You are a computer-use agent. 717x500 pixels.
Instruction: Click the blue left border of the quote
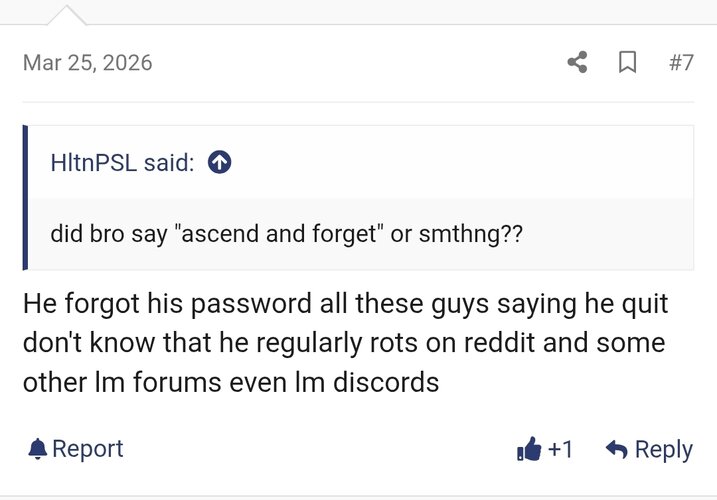[x=25, y=198]
